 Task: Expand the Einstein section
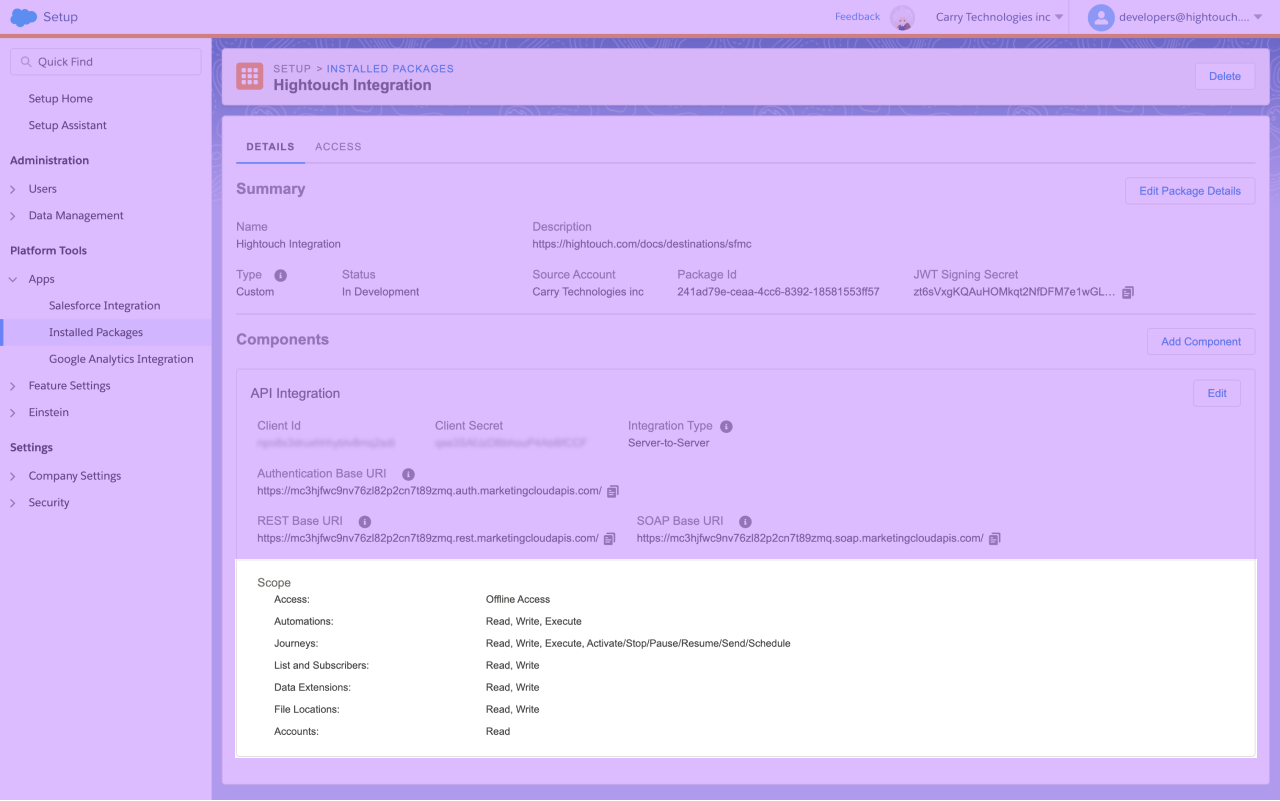13,413
